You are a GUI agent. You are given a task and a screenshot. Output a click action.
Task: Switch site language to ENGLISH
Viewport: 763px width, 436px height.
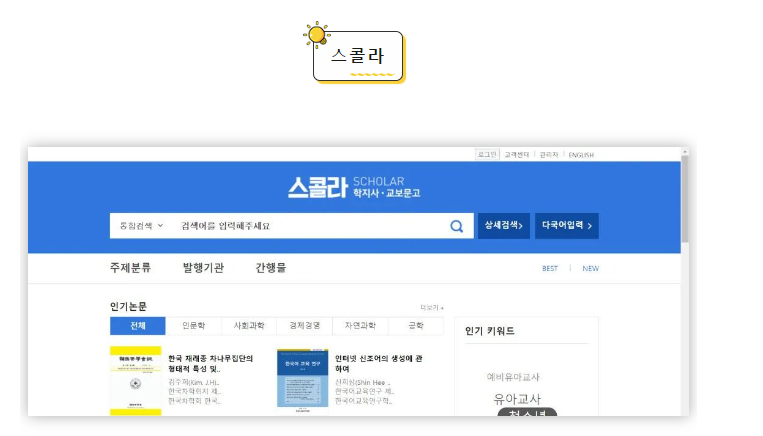(581, 155)
